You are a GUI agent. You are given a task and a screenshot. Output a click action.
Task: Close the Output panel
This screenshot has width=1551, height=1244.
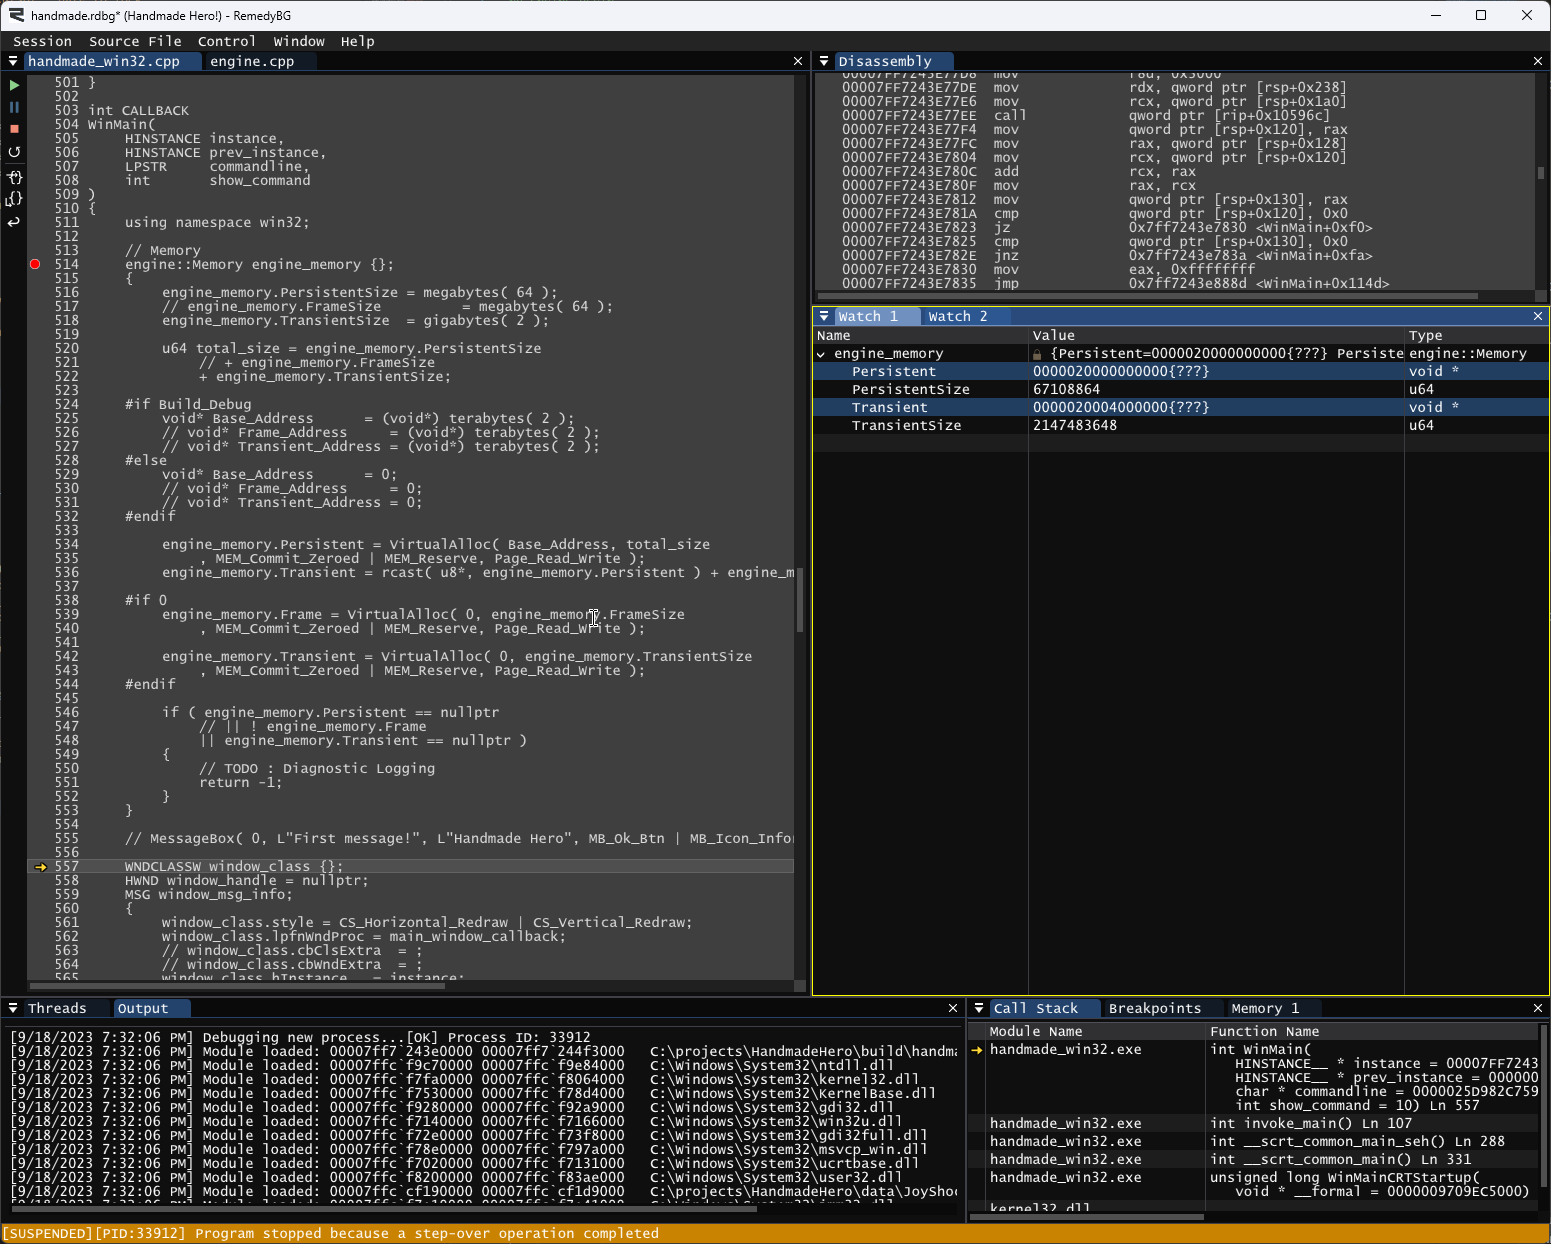pyautogui.click(x=953, y=1008)
